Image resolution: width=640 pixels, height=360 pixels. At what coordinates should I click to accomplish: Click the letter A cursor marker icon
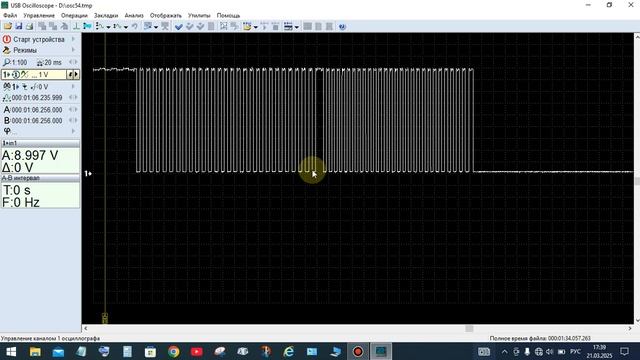point(7,110)
